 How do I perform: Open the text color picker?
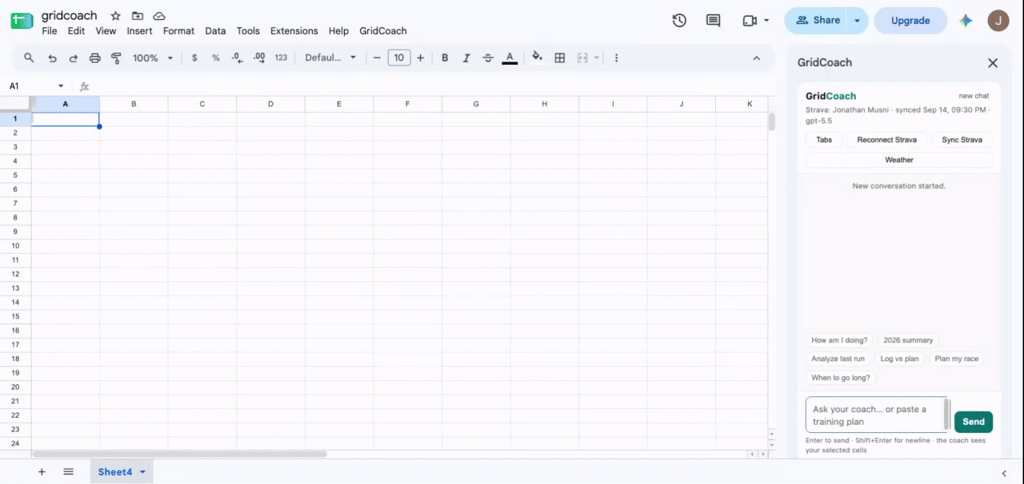coord(510,58)
